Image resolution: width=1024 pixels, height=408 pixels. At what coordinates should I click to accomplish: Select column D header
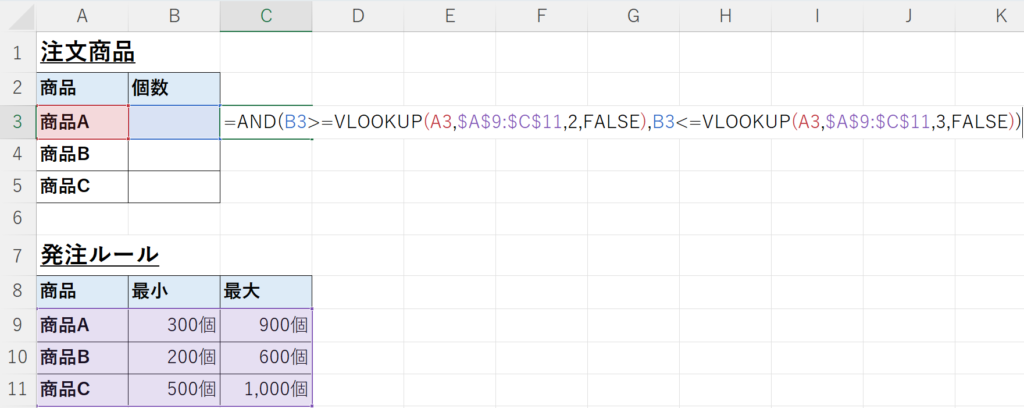point(358,16)
